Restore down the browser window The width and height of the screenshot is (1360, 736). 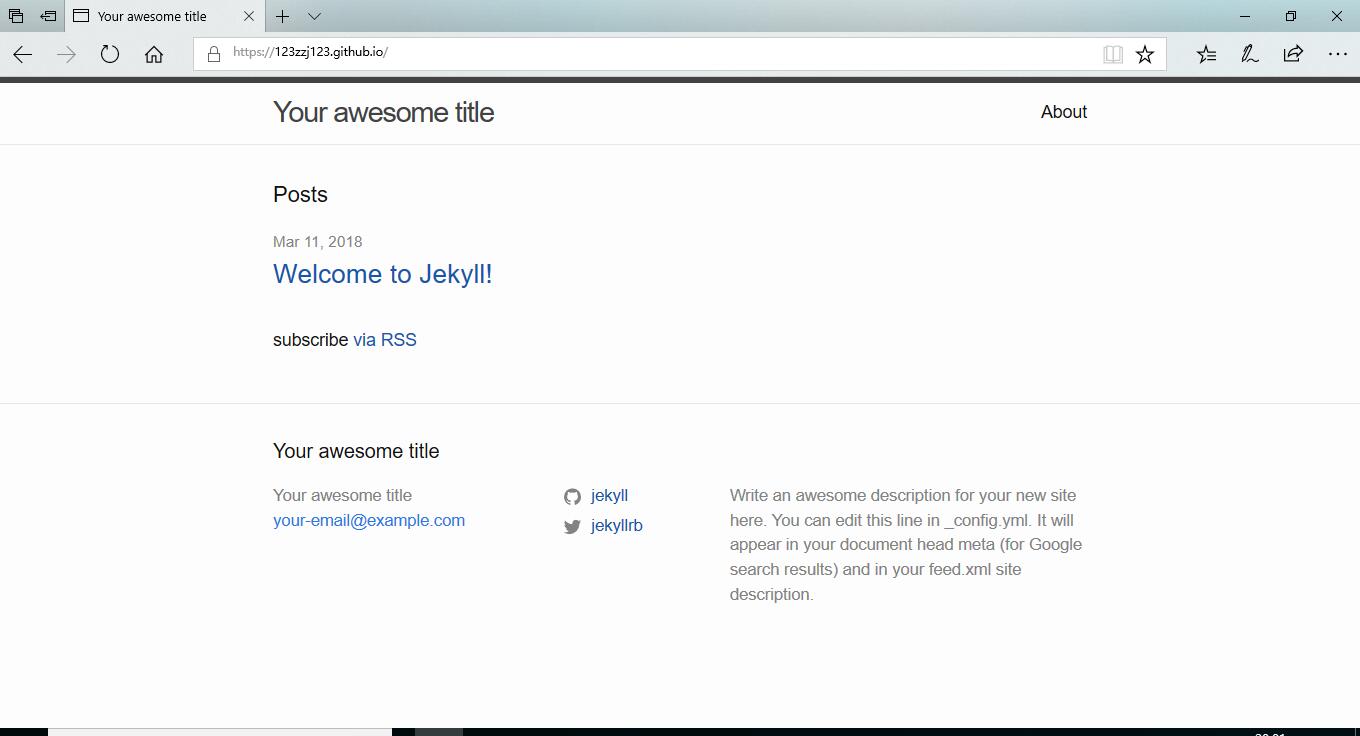tap(1291, 16)
